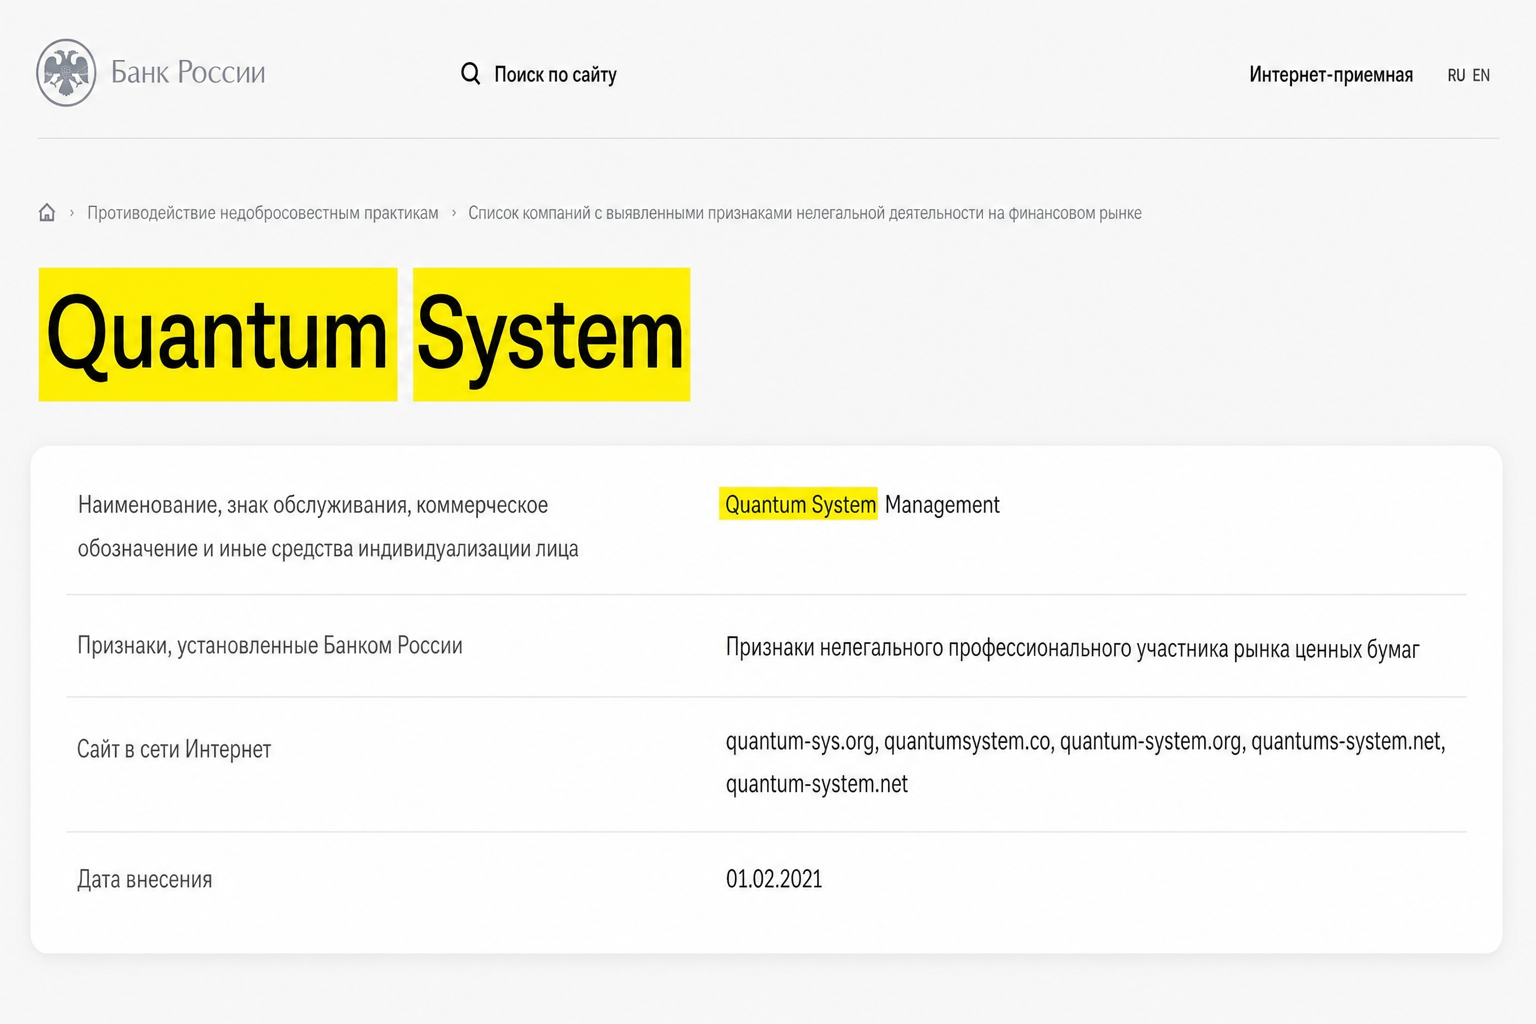Switch language to EN
This screenshot has height=1024, width=1536.
coord(1481,75)
